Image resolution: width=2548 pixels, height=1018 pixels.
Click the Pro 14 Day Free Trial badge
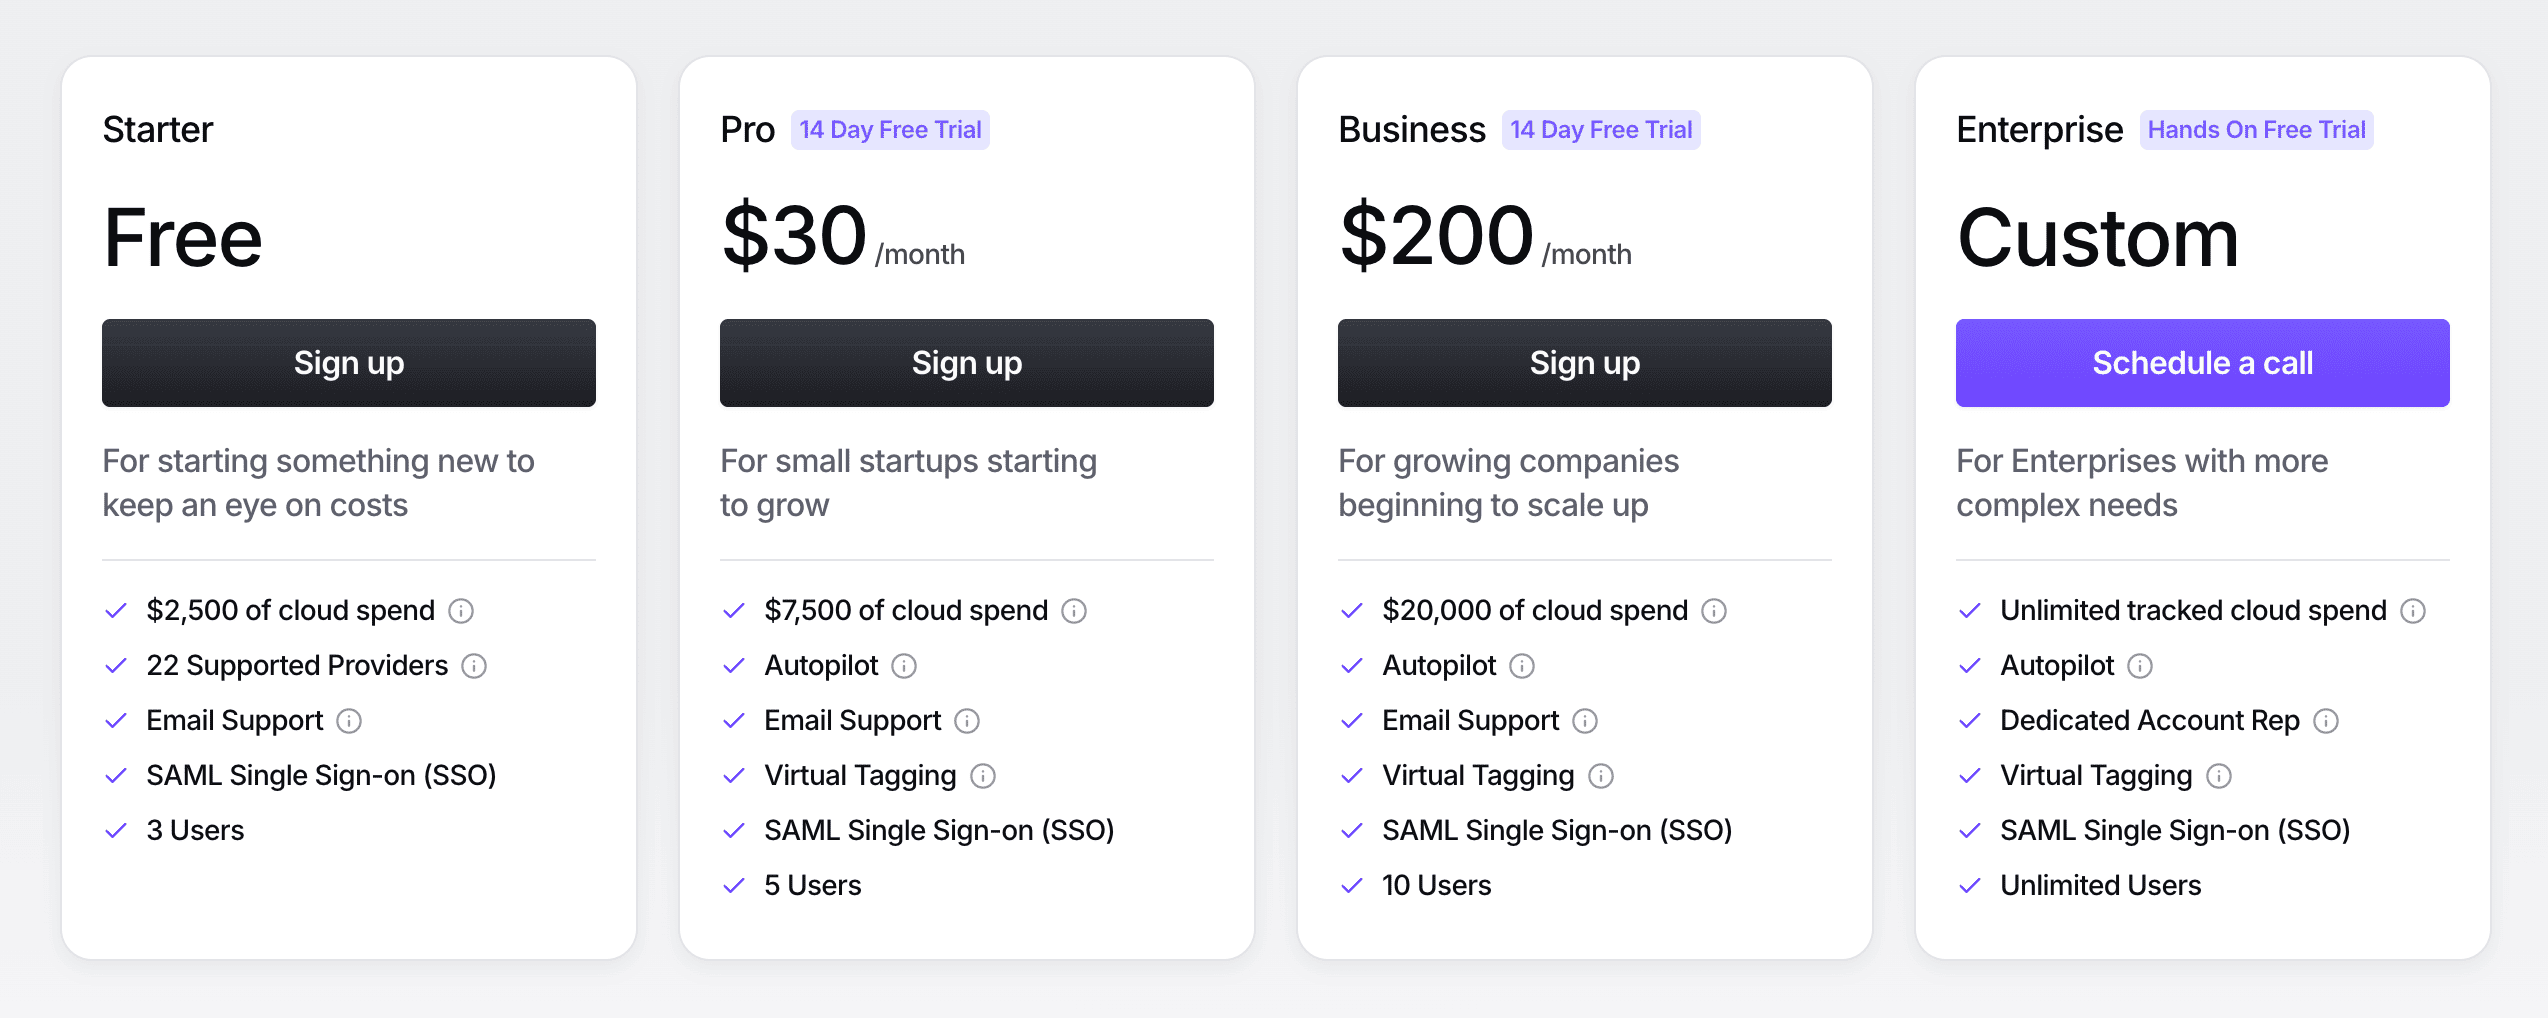890,129
